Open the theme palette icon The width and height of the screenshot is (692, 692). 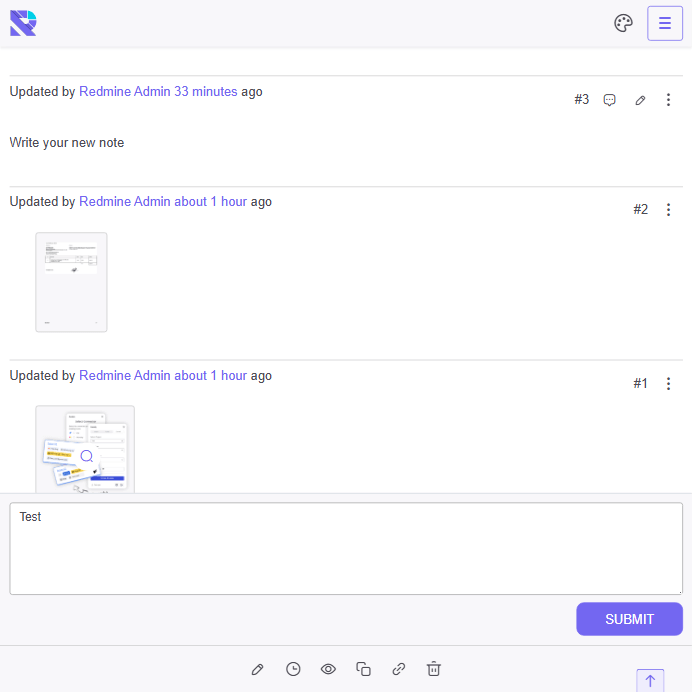coord(623,23)
